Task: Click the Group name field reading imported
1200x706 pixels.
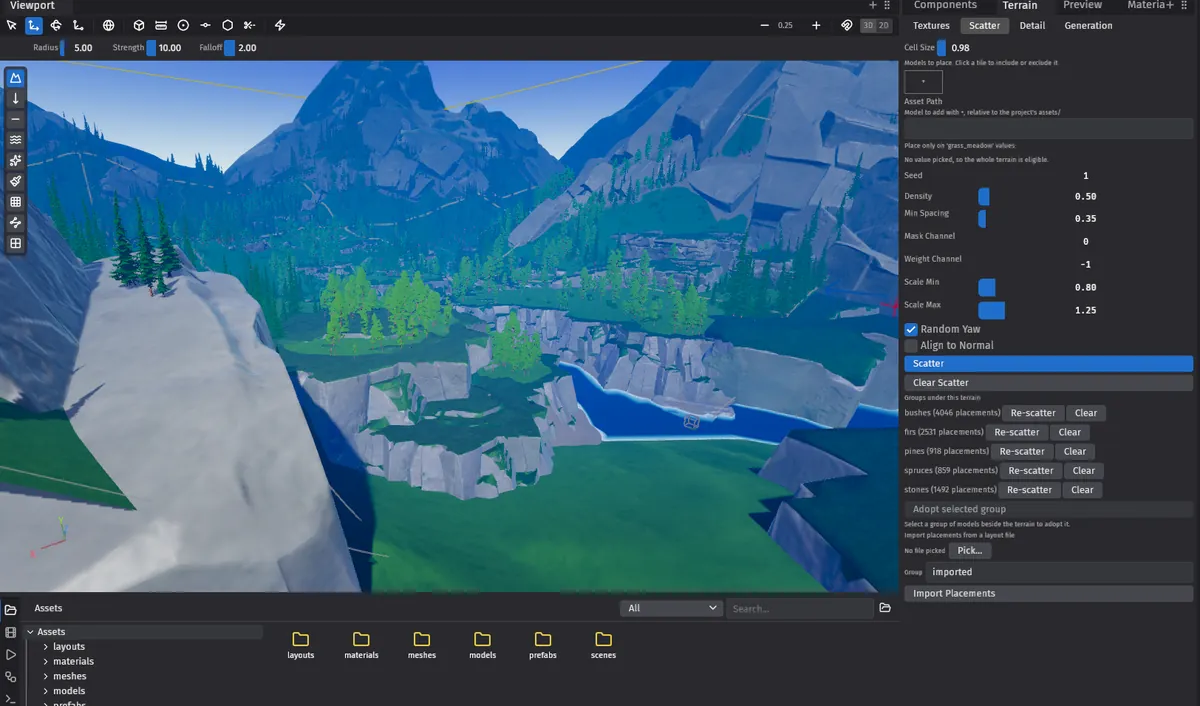Action: click(1060, 572)
